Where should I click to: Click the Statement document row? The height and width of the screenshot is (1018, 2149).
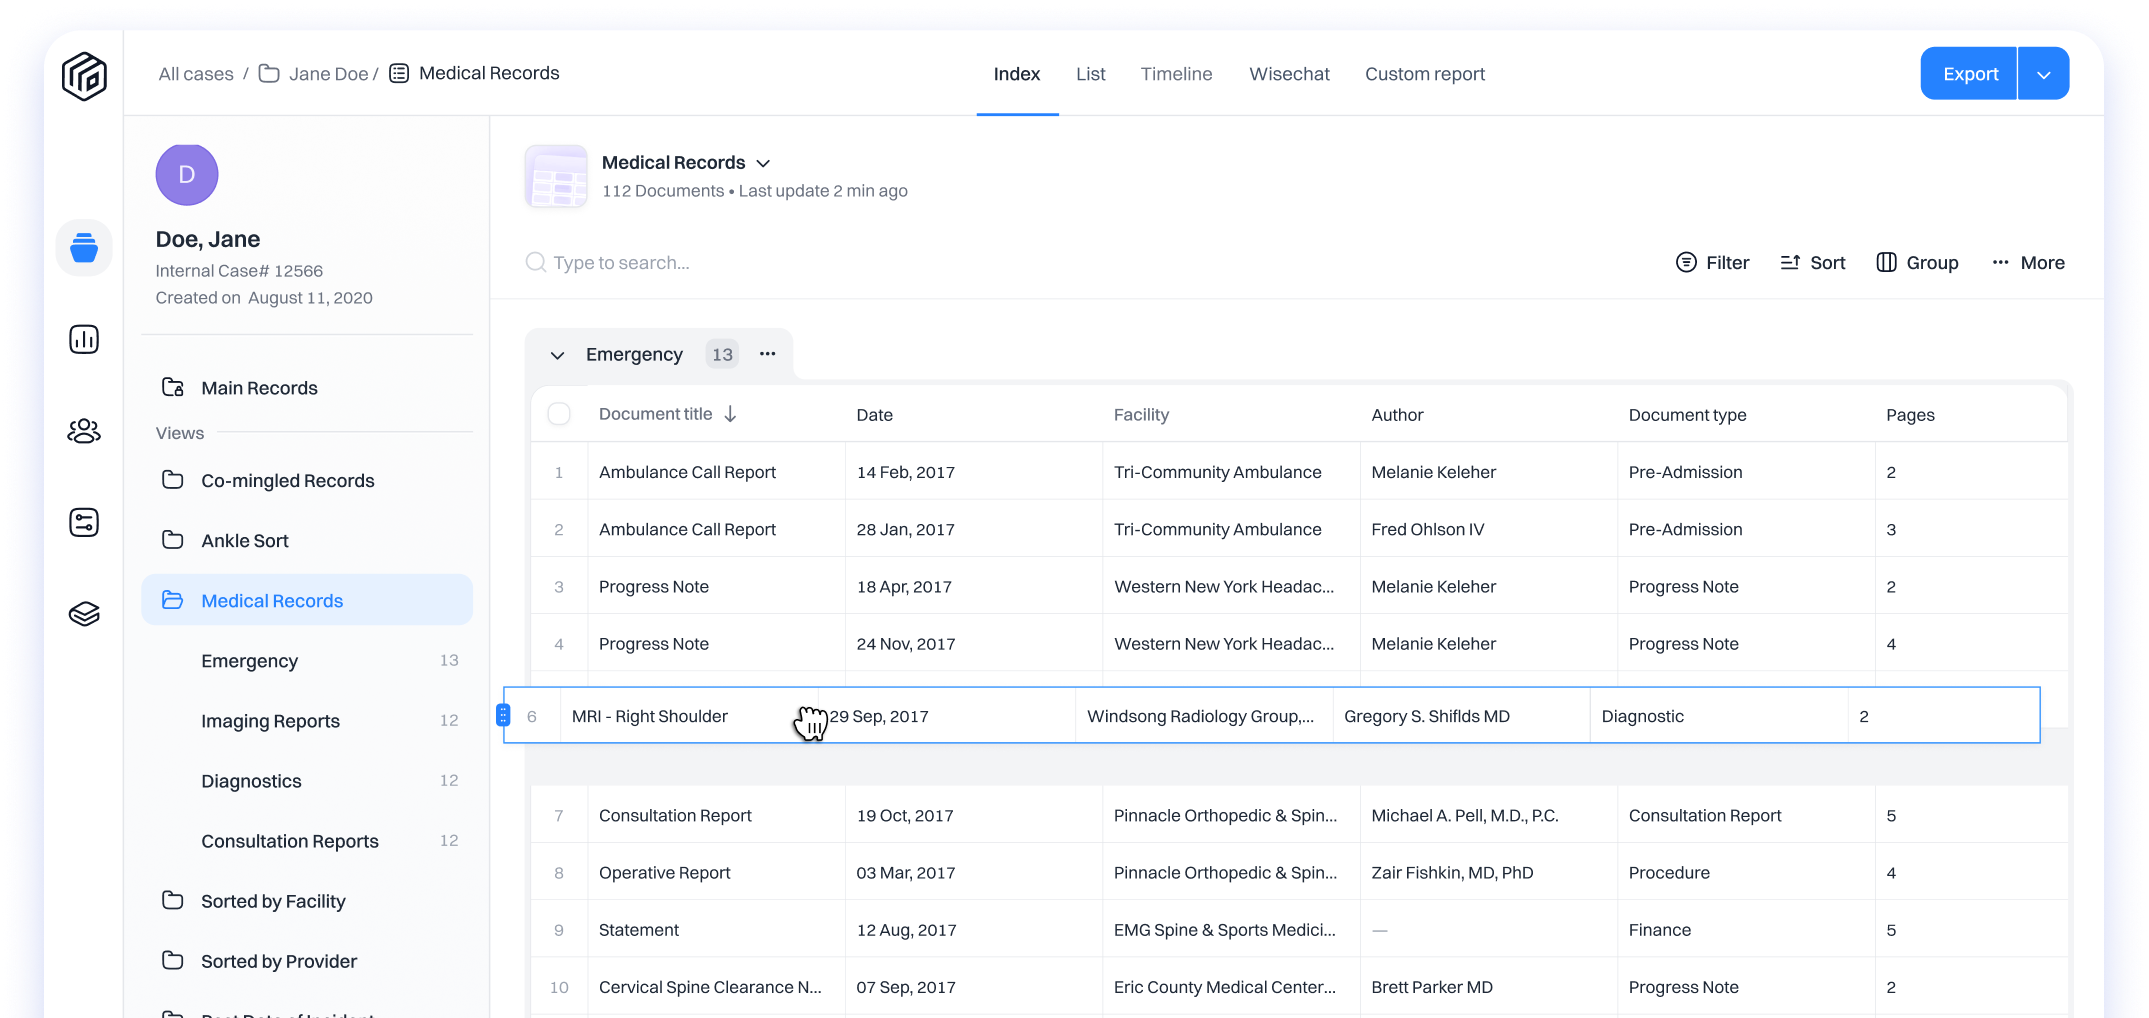tap(1299, 929)
